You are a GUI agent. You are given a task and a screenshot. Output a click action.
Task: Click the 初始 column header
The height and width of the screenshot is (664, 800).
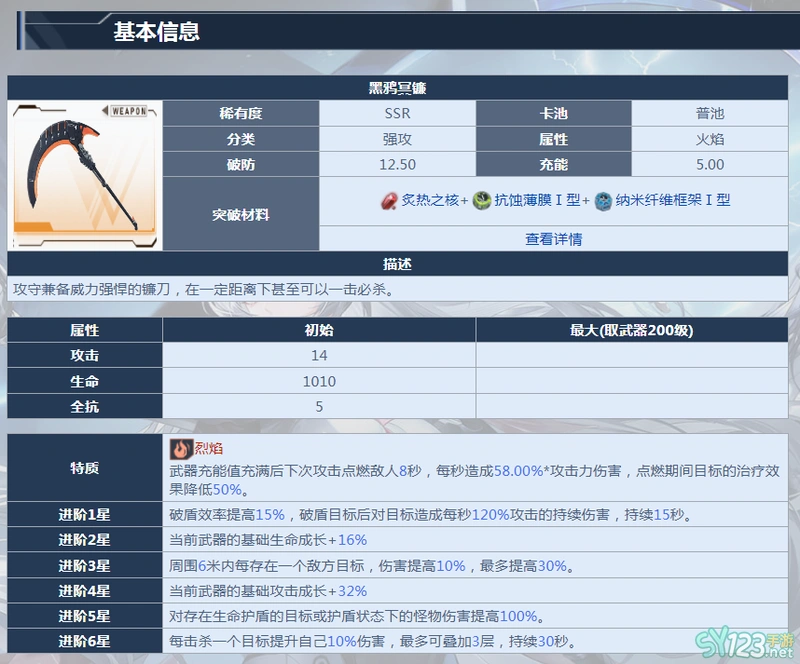319,330
